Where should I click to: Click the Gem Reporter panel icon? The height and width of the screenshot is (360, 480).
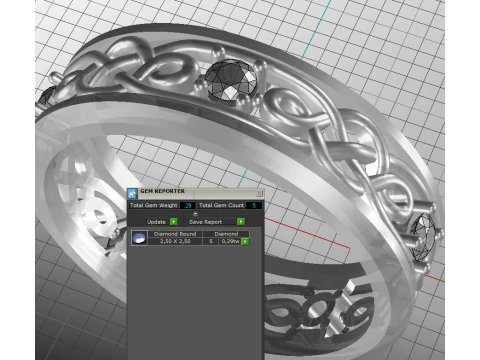pos(132,193)
